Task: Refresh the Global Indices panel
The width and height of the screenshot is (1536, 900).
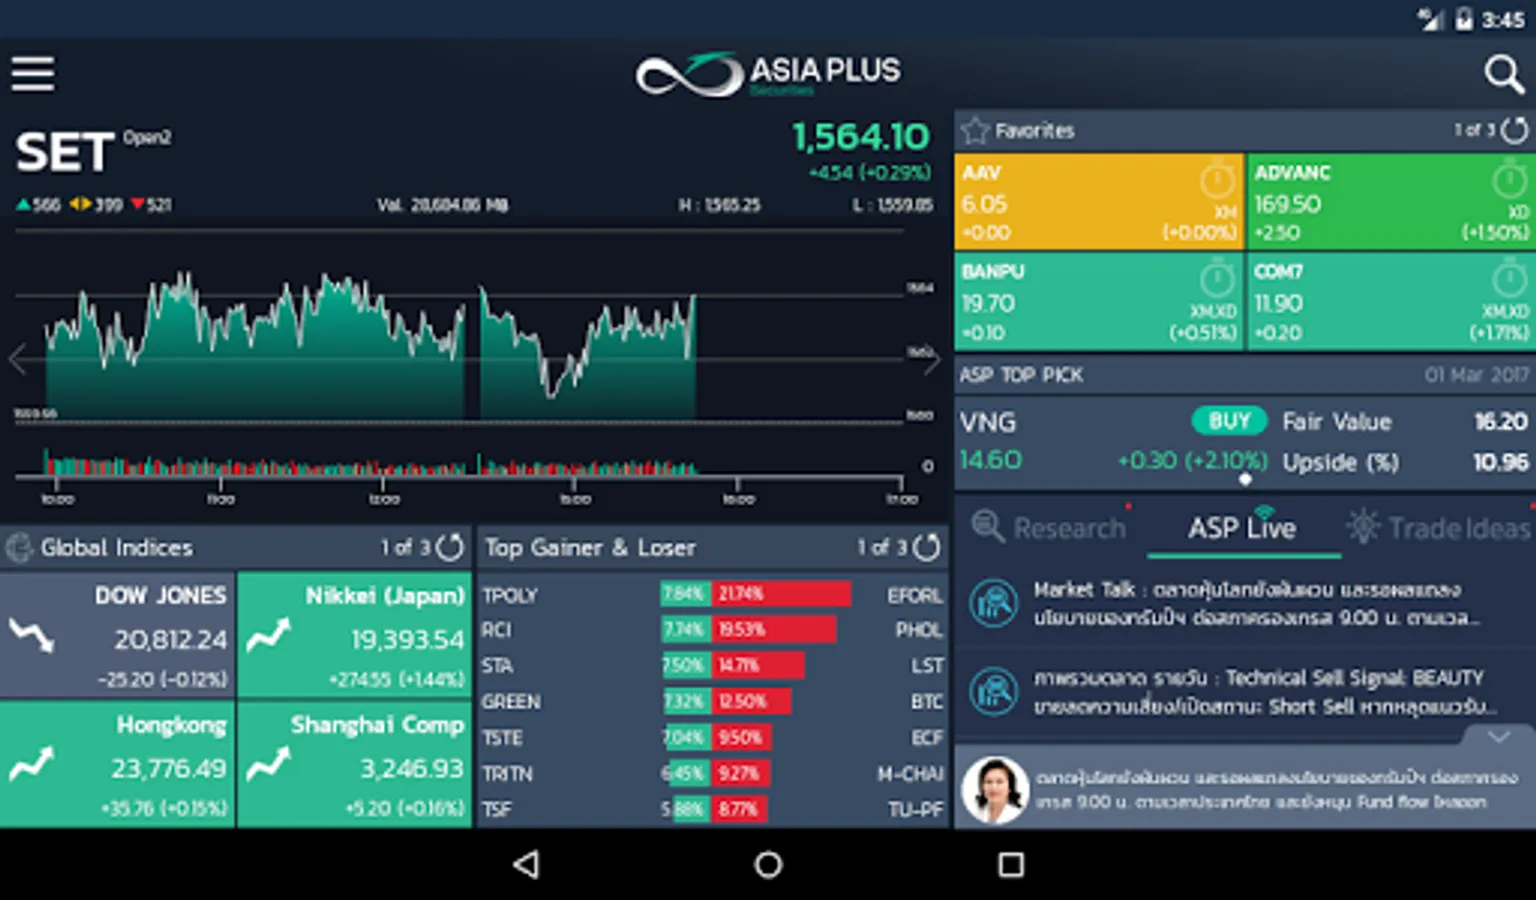Action: 450,547
